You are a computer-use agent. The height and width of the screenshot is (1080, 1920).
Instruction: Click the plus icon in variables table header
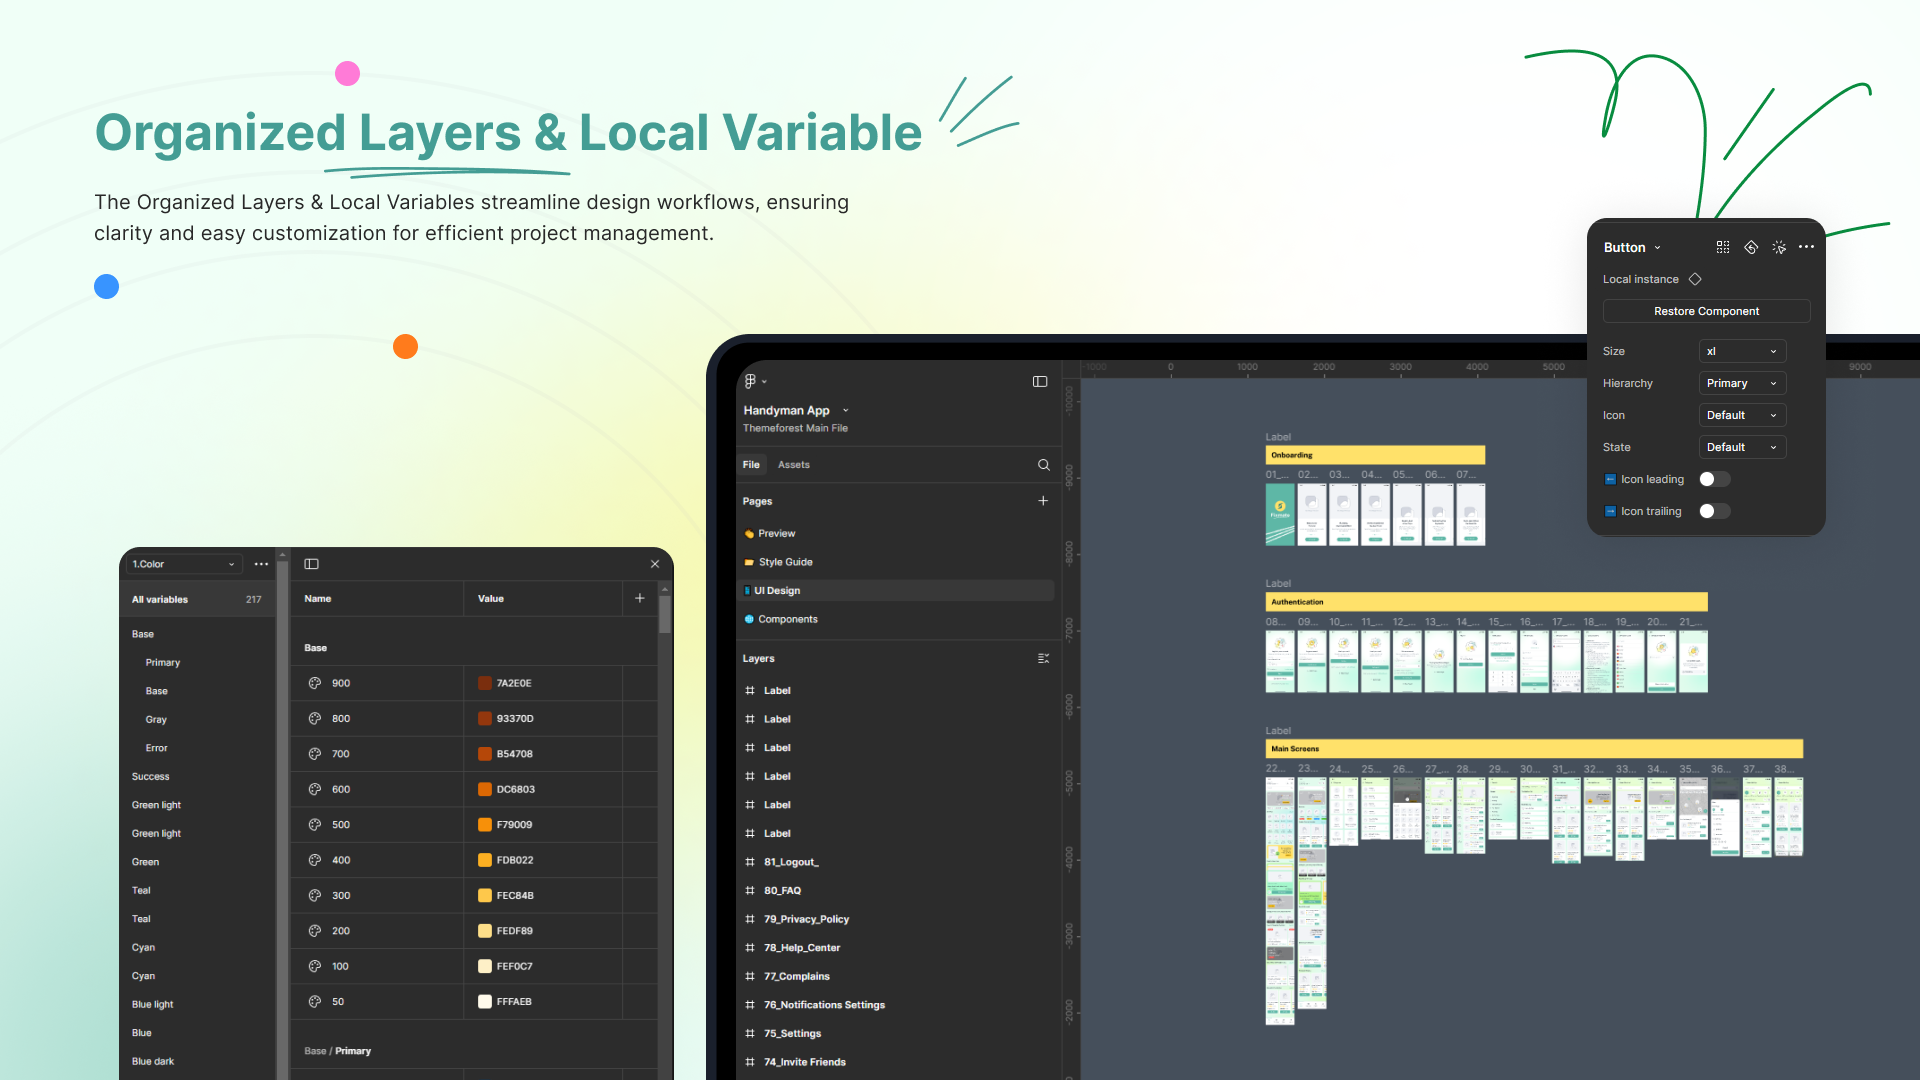(x=640, y=598)
